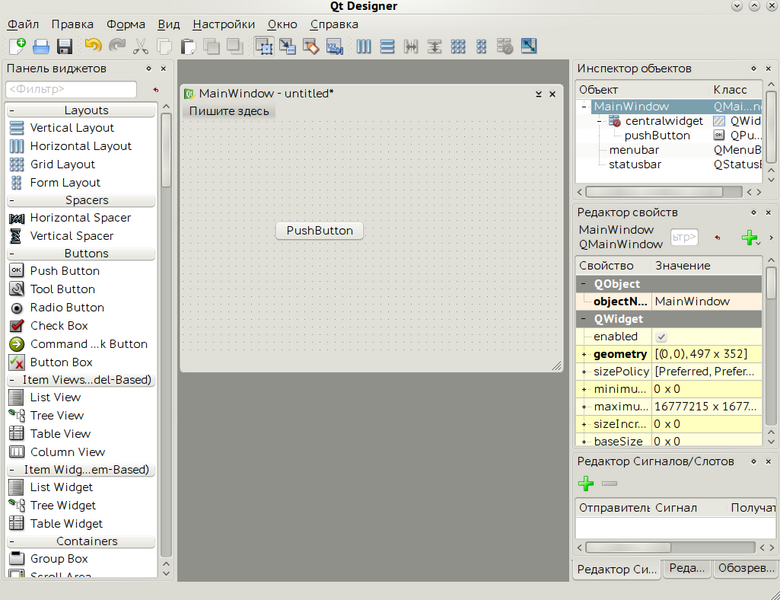The height and width of the screenshot is (600, 780).
Task: Click the Adjust Size toolbar icon
Action: 529,46
